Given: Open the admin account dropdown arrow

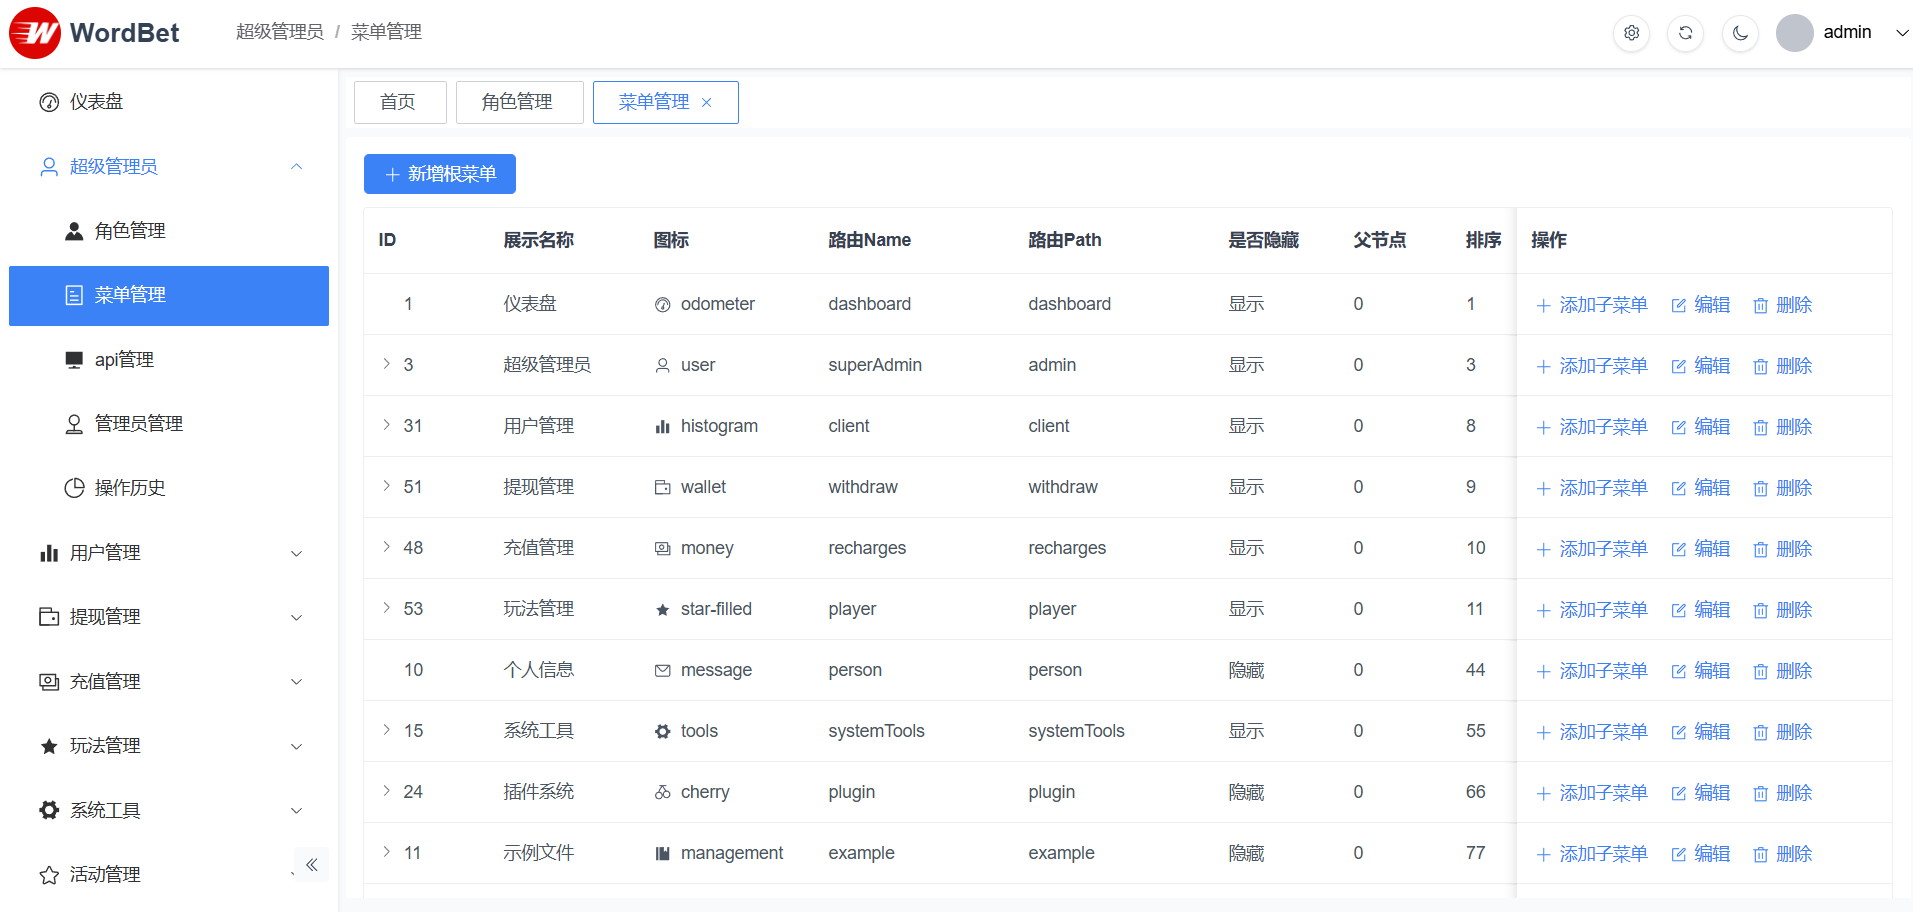Looking at the screenshot, I should 1901,33.
